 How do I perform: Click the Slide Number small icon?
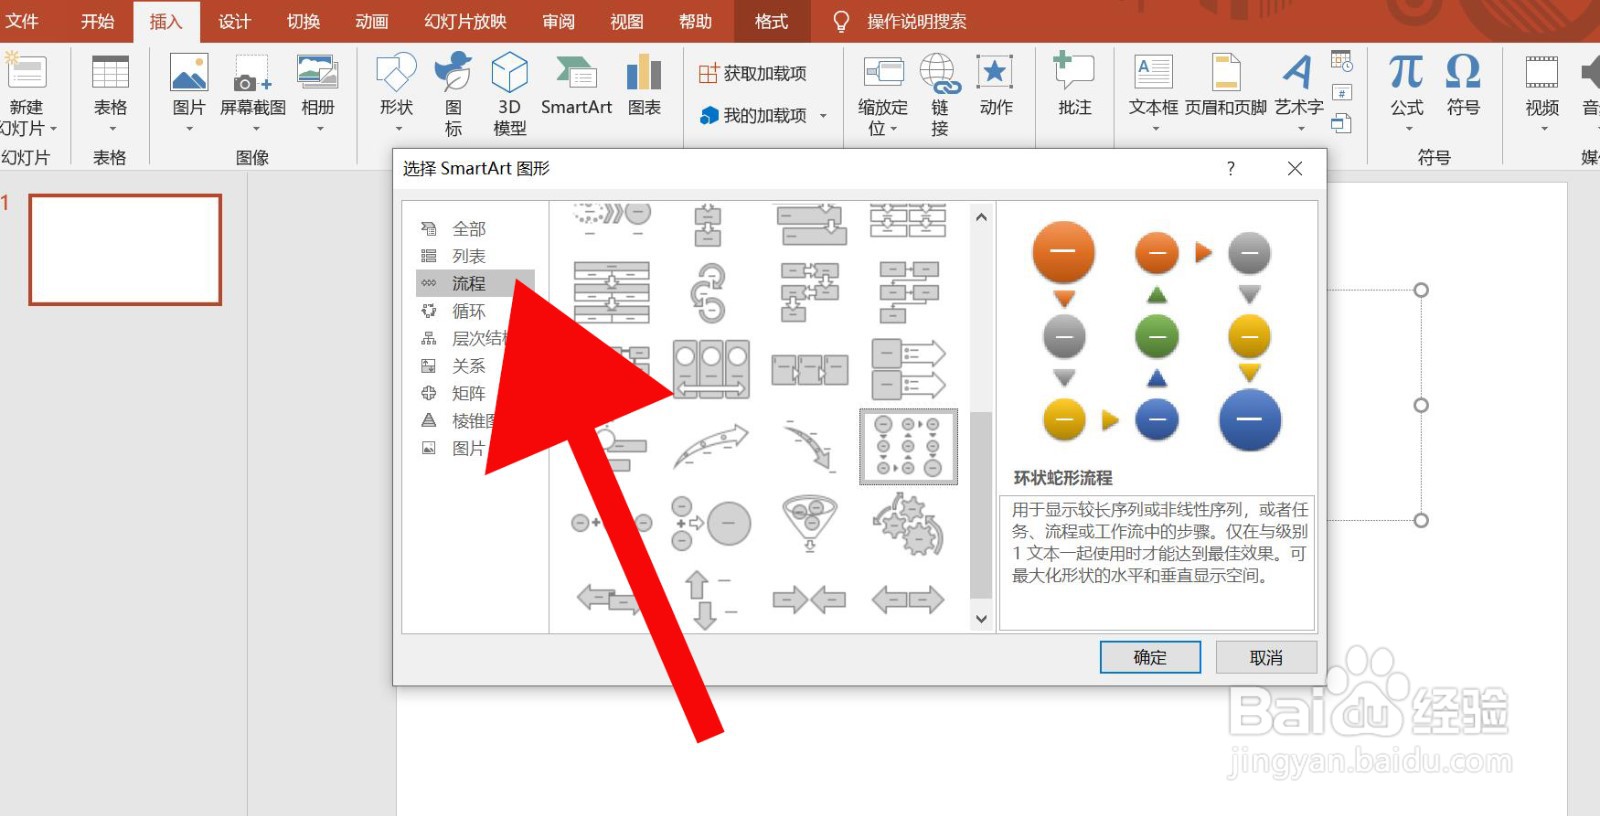1341,93
